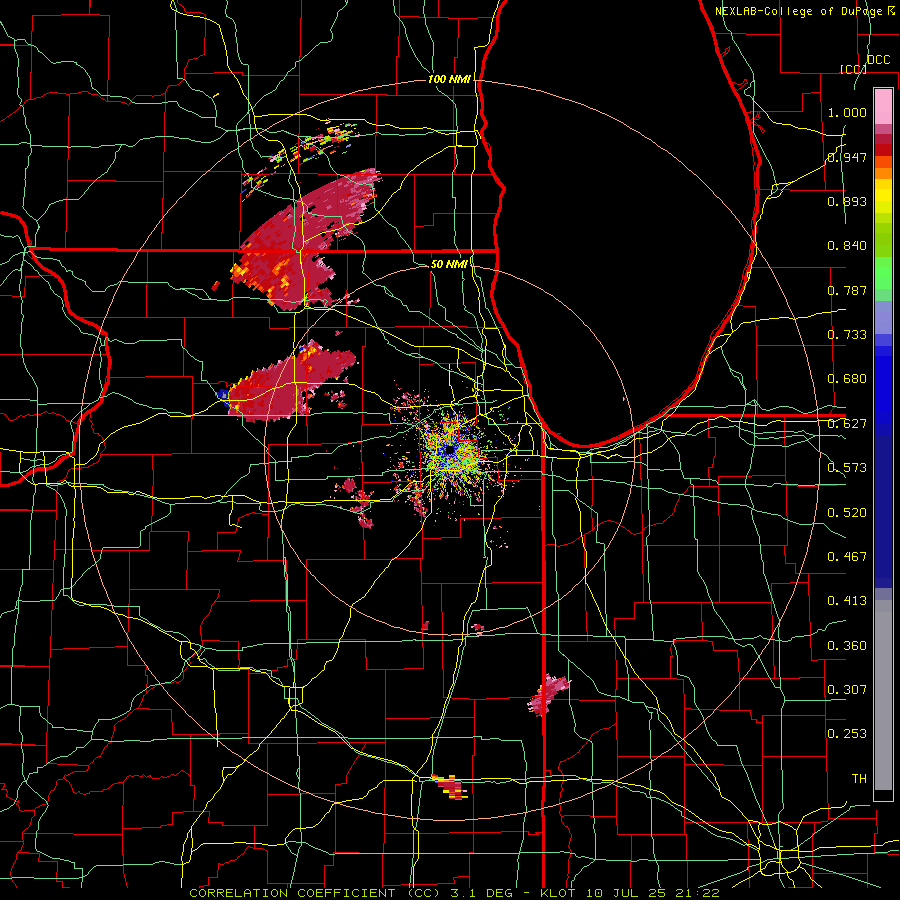The image size is (900, 900).
Task: Click the 0.360 scale value
Action: point(847,646)
